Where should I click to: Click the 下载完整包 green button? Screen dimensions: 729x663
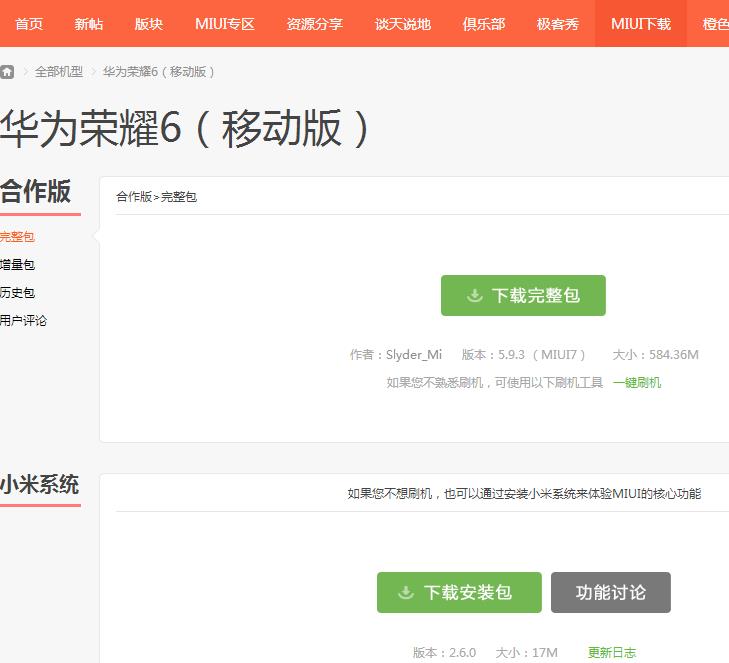(524, 295)
